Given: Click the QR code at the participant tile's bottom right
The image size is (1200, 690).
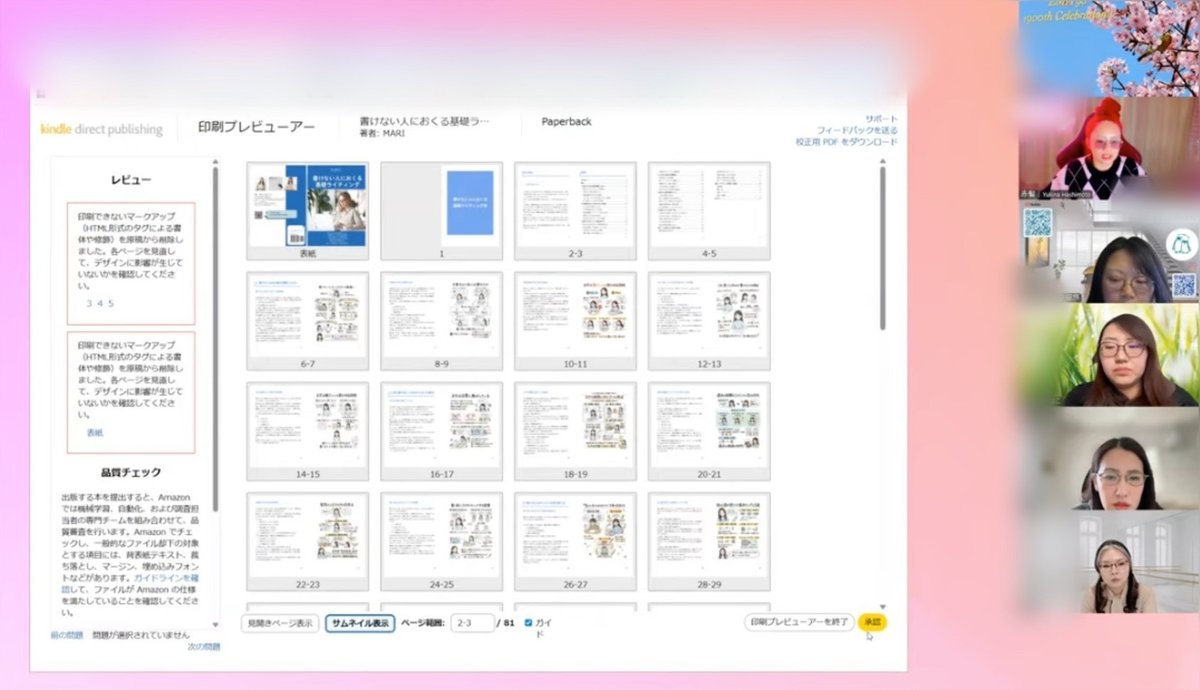Looking at the screenshot, I should click(1184, 286).
